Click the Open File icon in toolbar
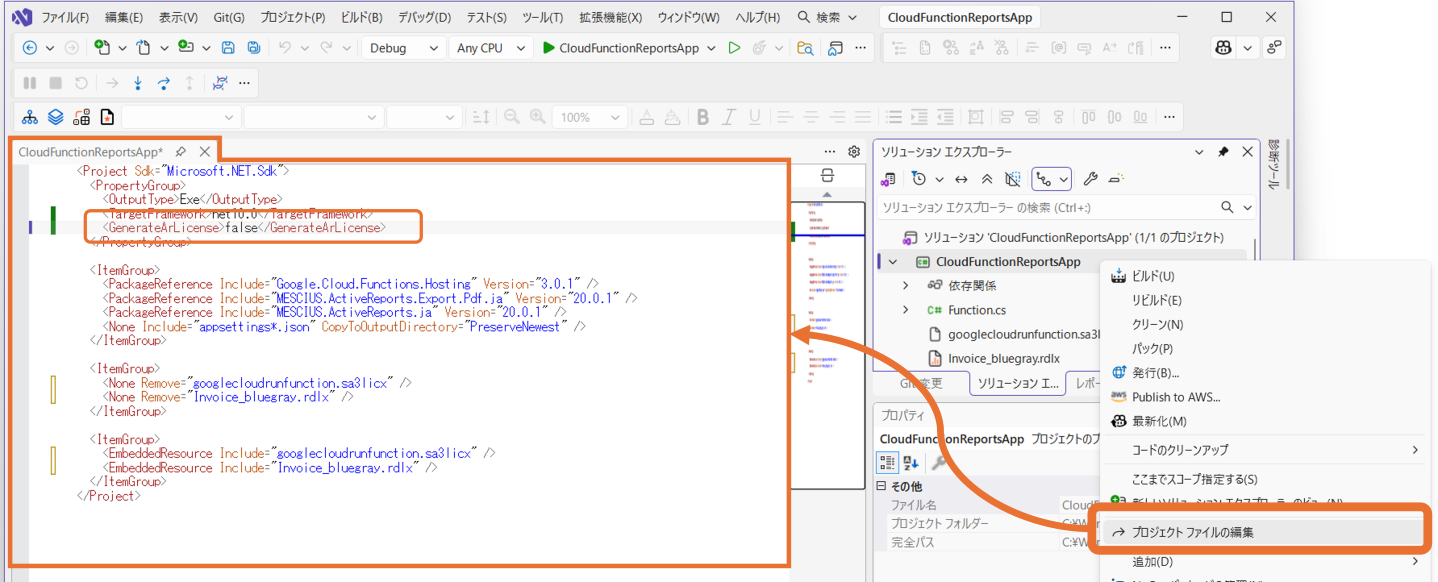Screen dimensions: 1438x582 coord(143,48)
